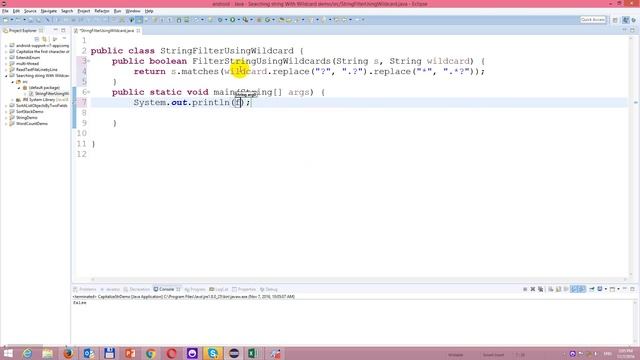Open the File menu

5,11
